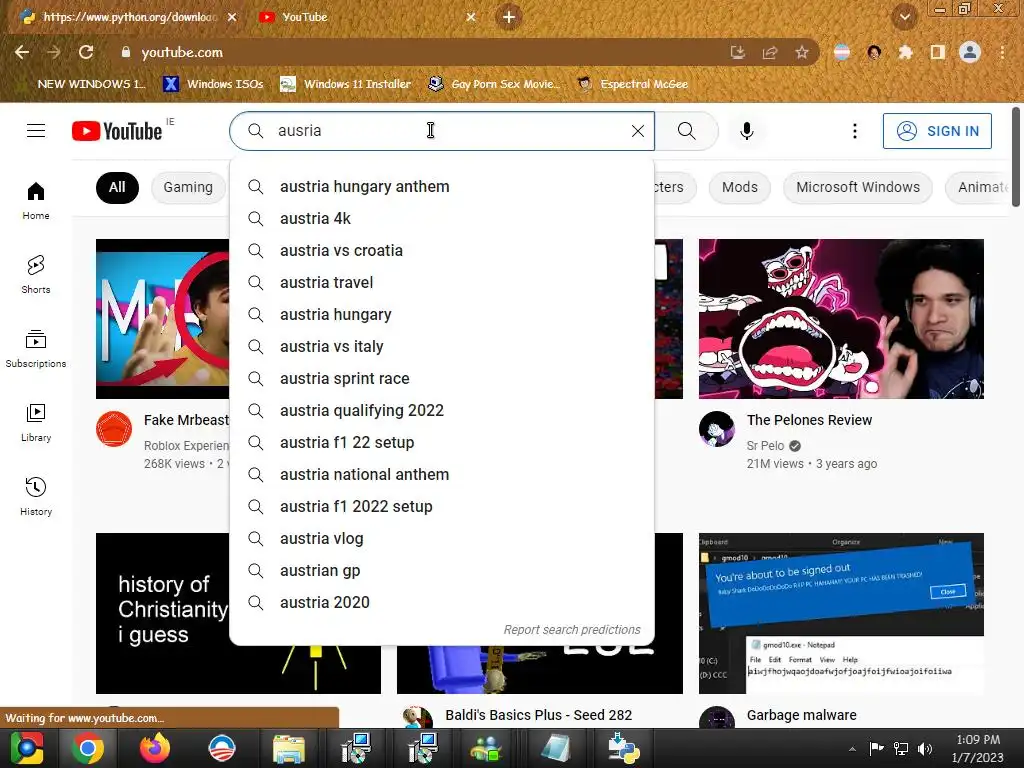Image resolution: width=1024 pixels, height=768 pixels.
Task: Choose suggestion austria vs croatia
Action: point(442,251)
